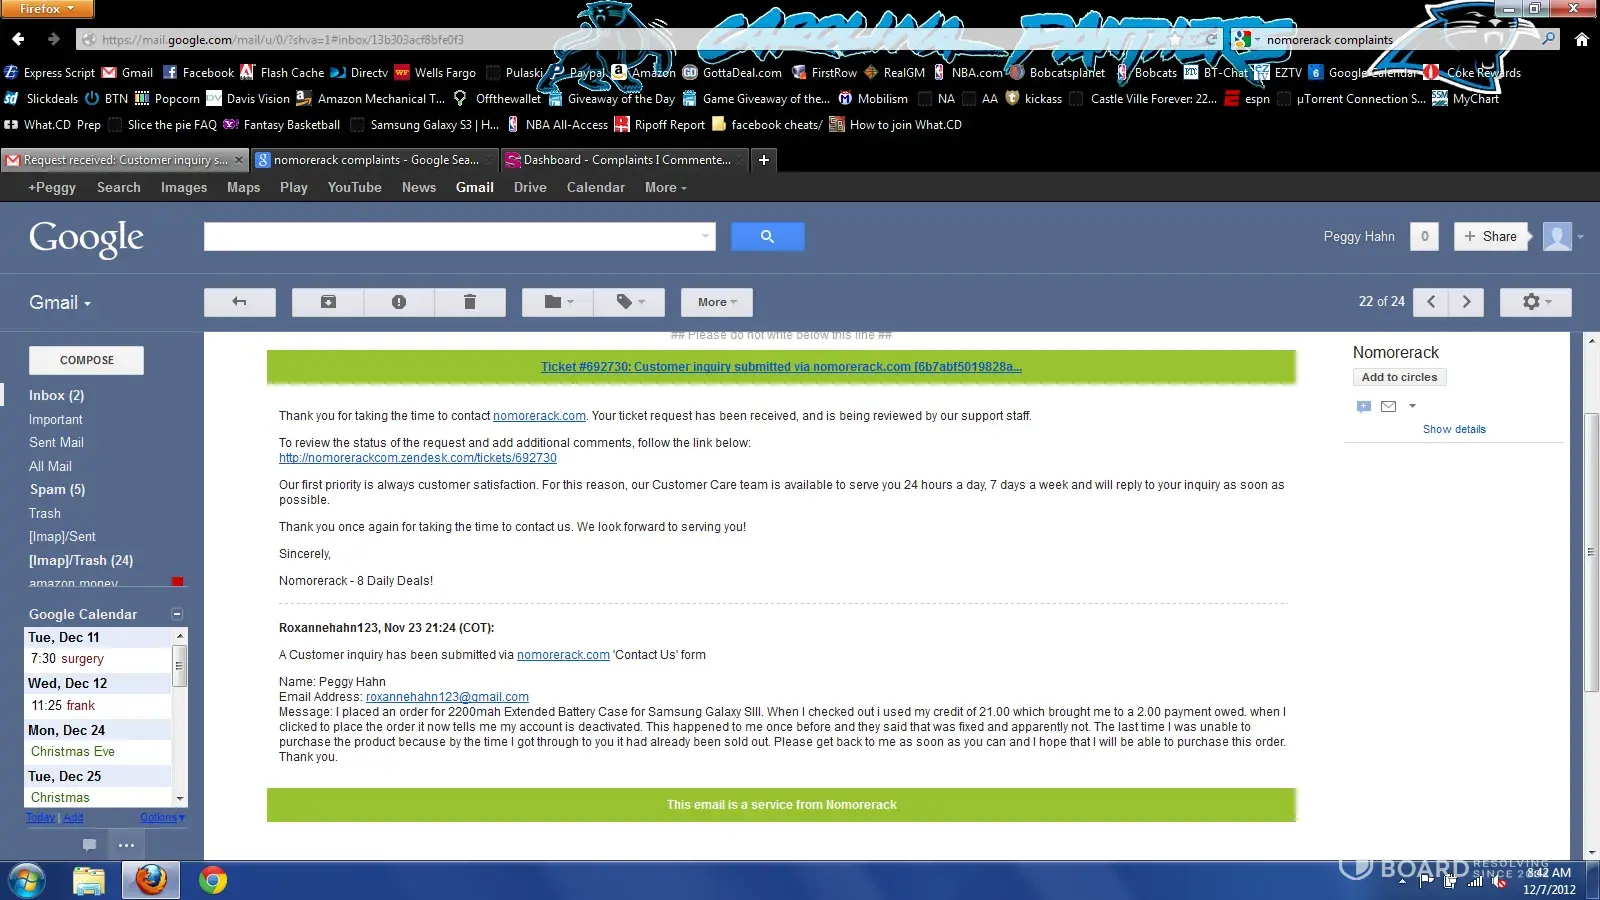Open YouTube in the Google bar
The image size is (1600, 900).
click(x=355, y=188)
